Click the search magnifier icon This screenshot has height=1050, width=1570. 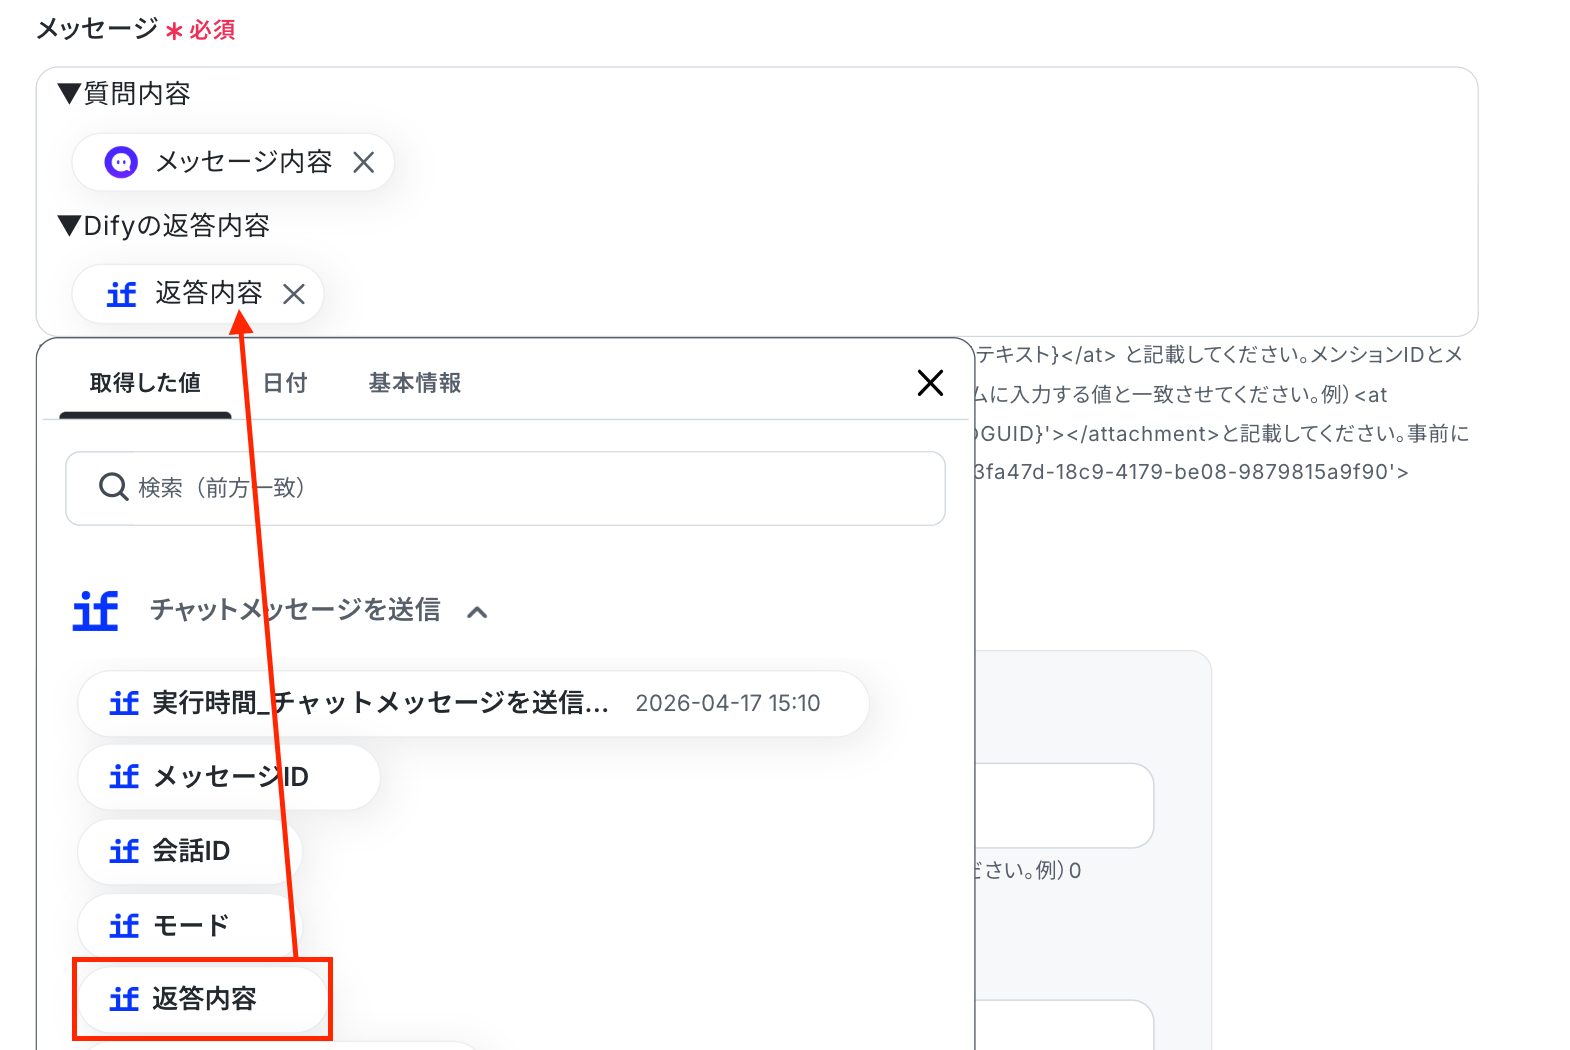pyautogui.click(x=113, y=487)
